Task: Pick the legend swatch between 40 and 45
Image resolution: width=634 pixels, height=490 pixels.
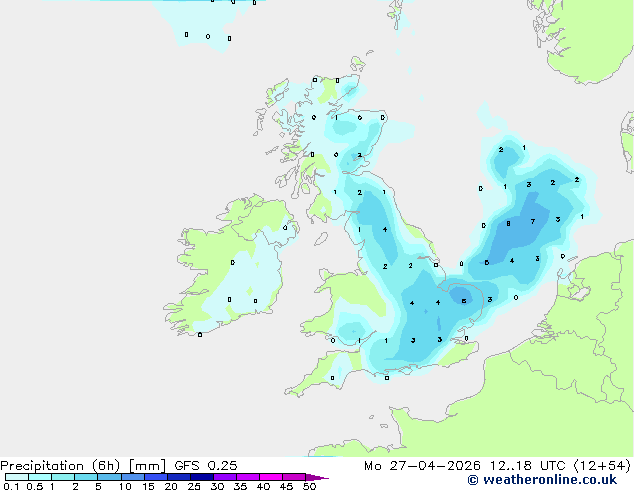Action: pyautogui.click(x=271, y=477)
